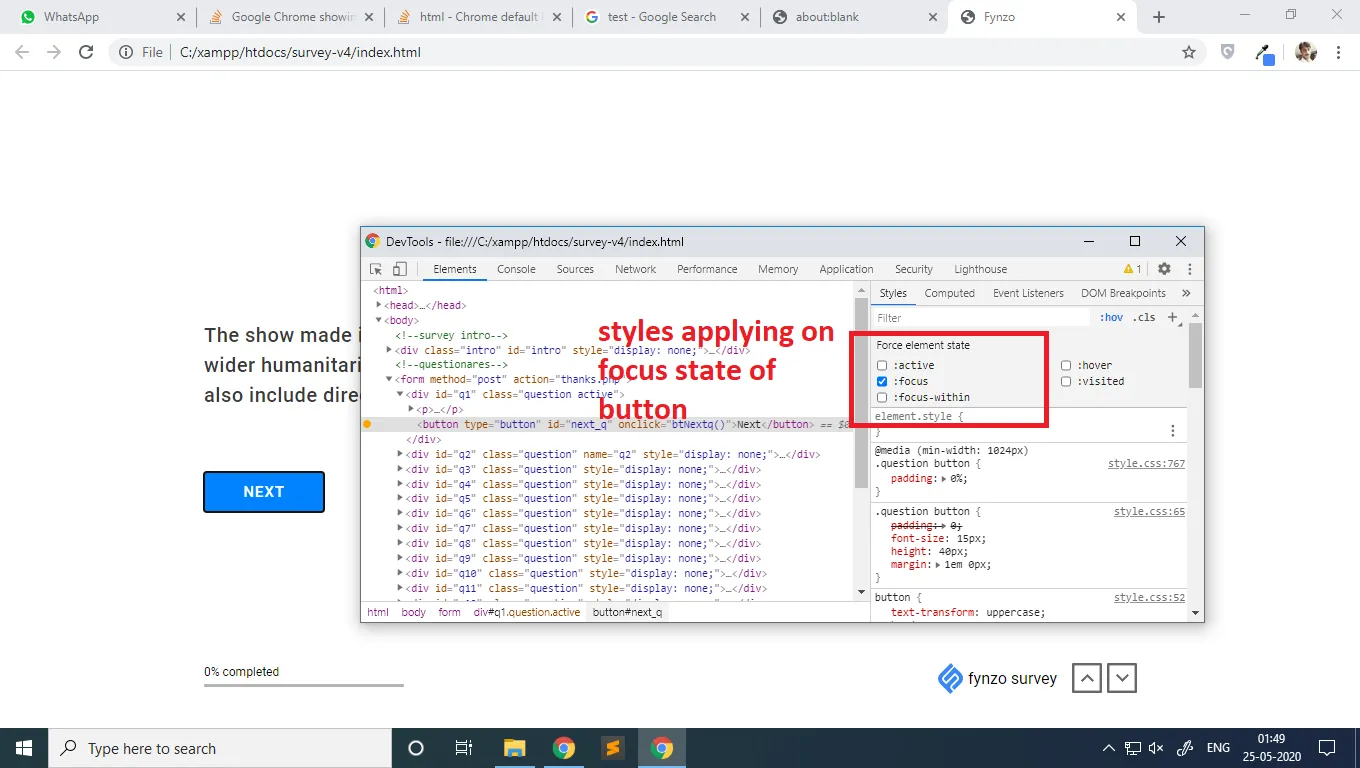Open the style.css:767 source link

point(1146,464)
